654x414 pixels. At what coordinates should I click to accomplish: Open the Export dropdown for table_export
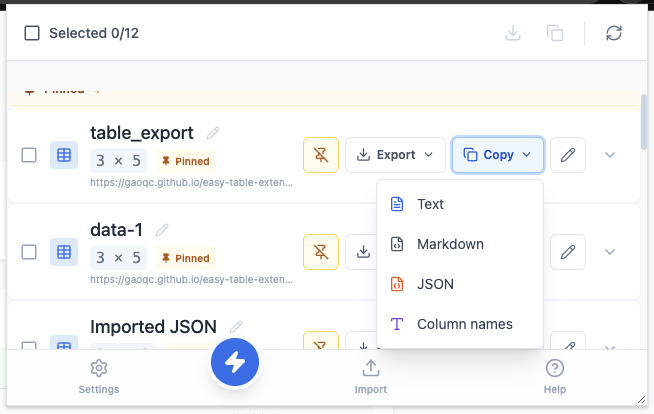click(x=395, y=155)
